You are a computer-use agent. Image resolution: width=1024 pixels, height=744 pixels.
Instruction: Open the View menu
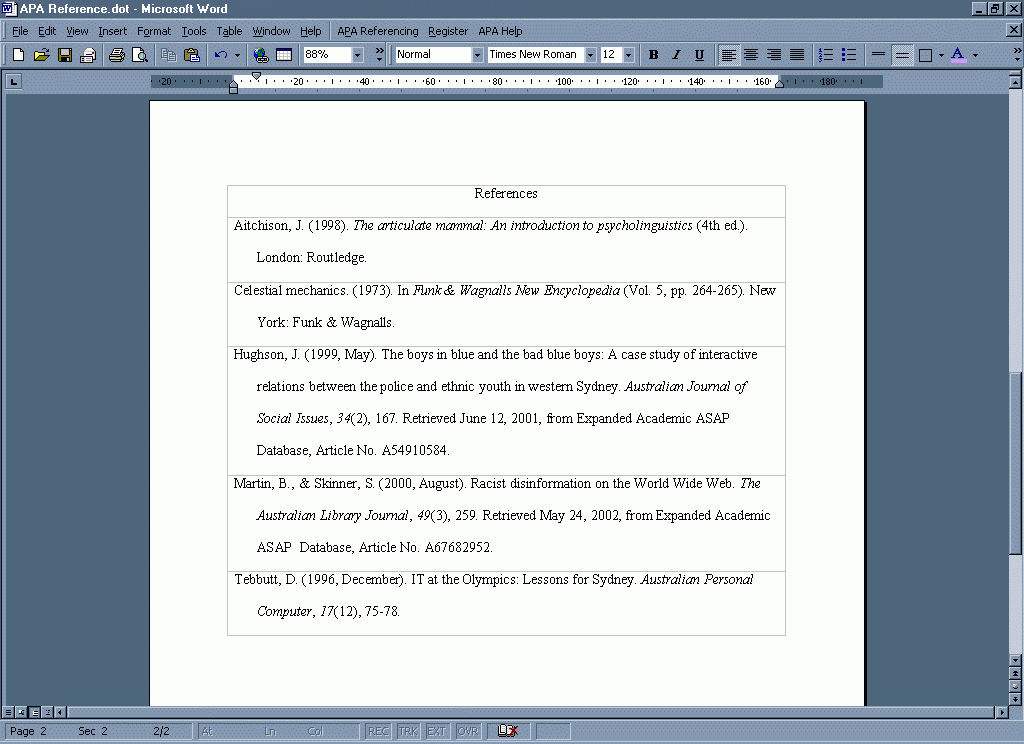[x=77, y=31]
